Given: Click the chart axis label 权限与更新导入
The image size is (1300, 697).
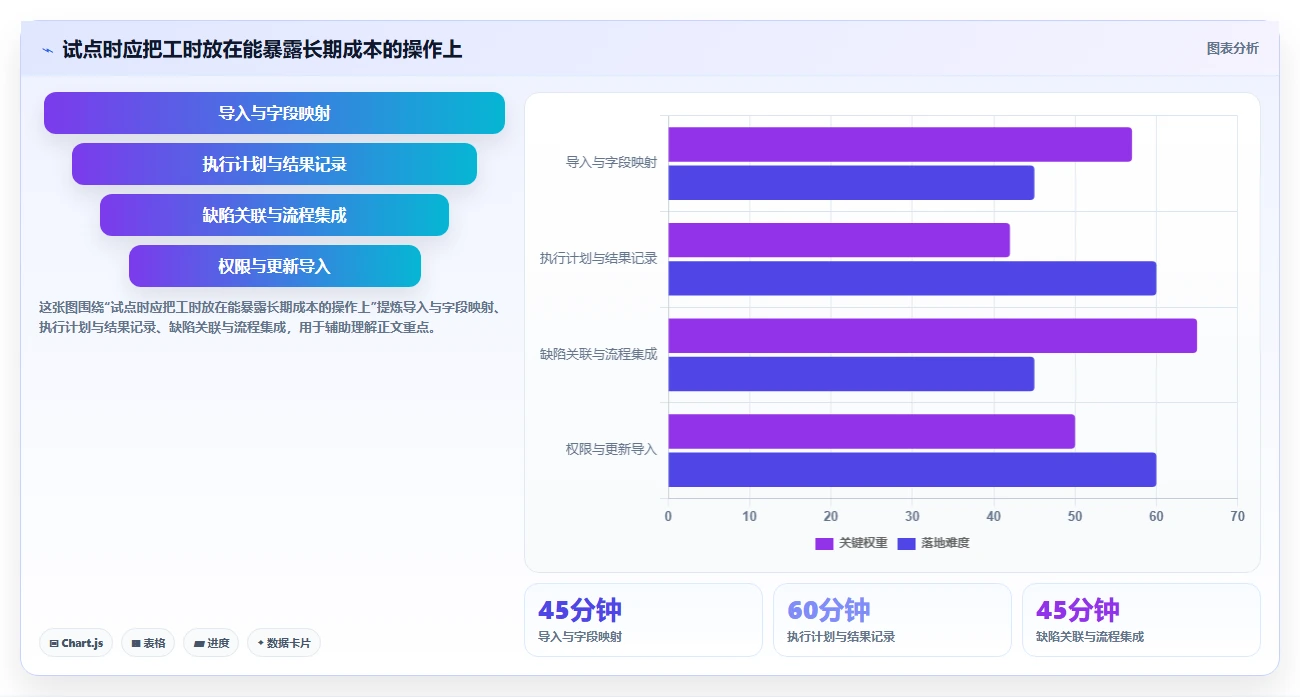Looking at the screenshot, I should coord(611,450).
